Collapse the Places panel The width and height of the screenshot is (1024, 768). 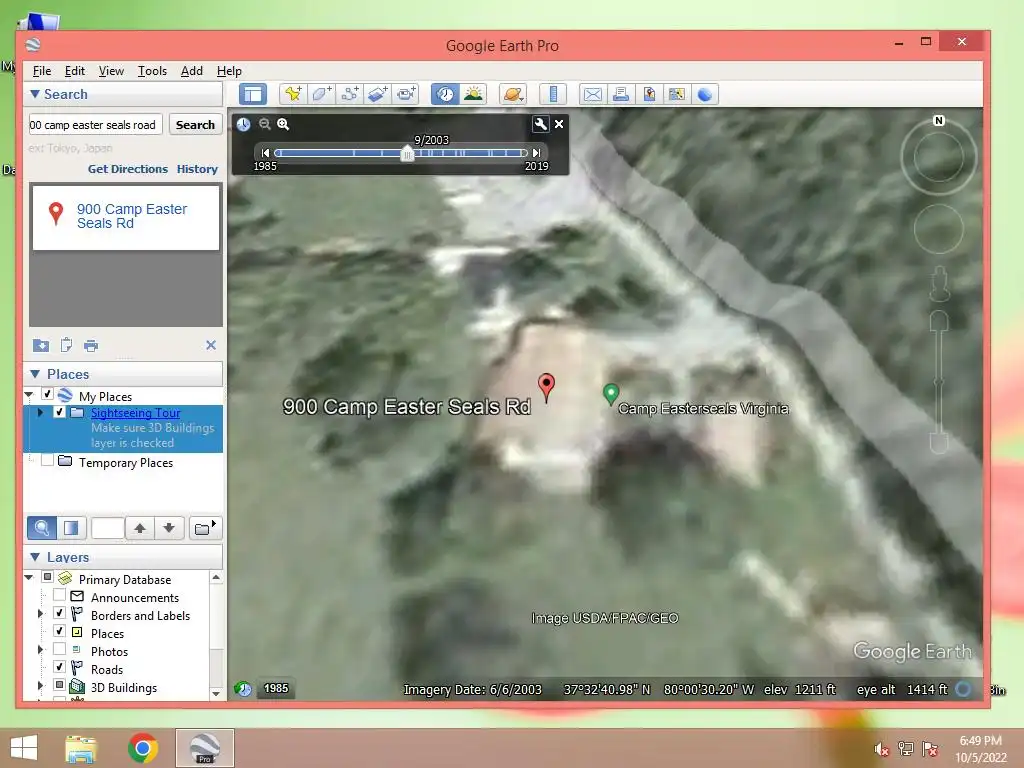click(x=35, y=374)
